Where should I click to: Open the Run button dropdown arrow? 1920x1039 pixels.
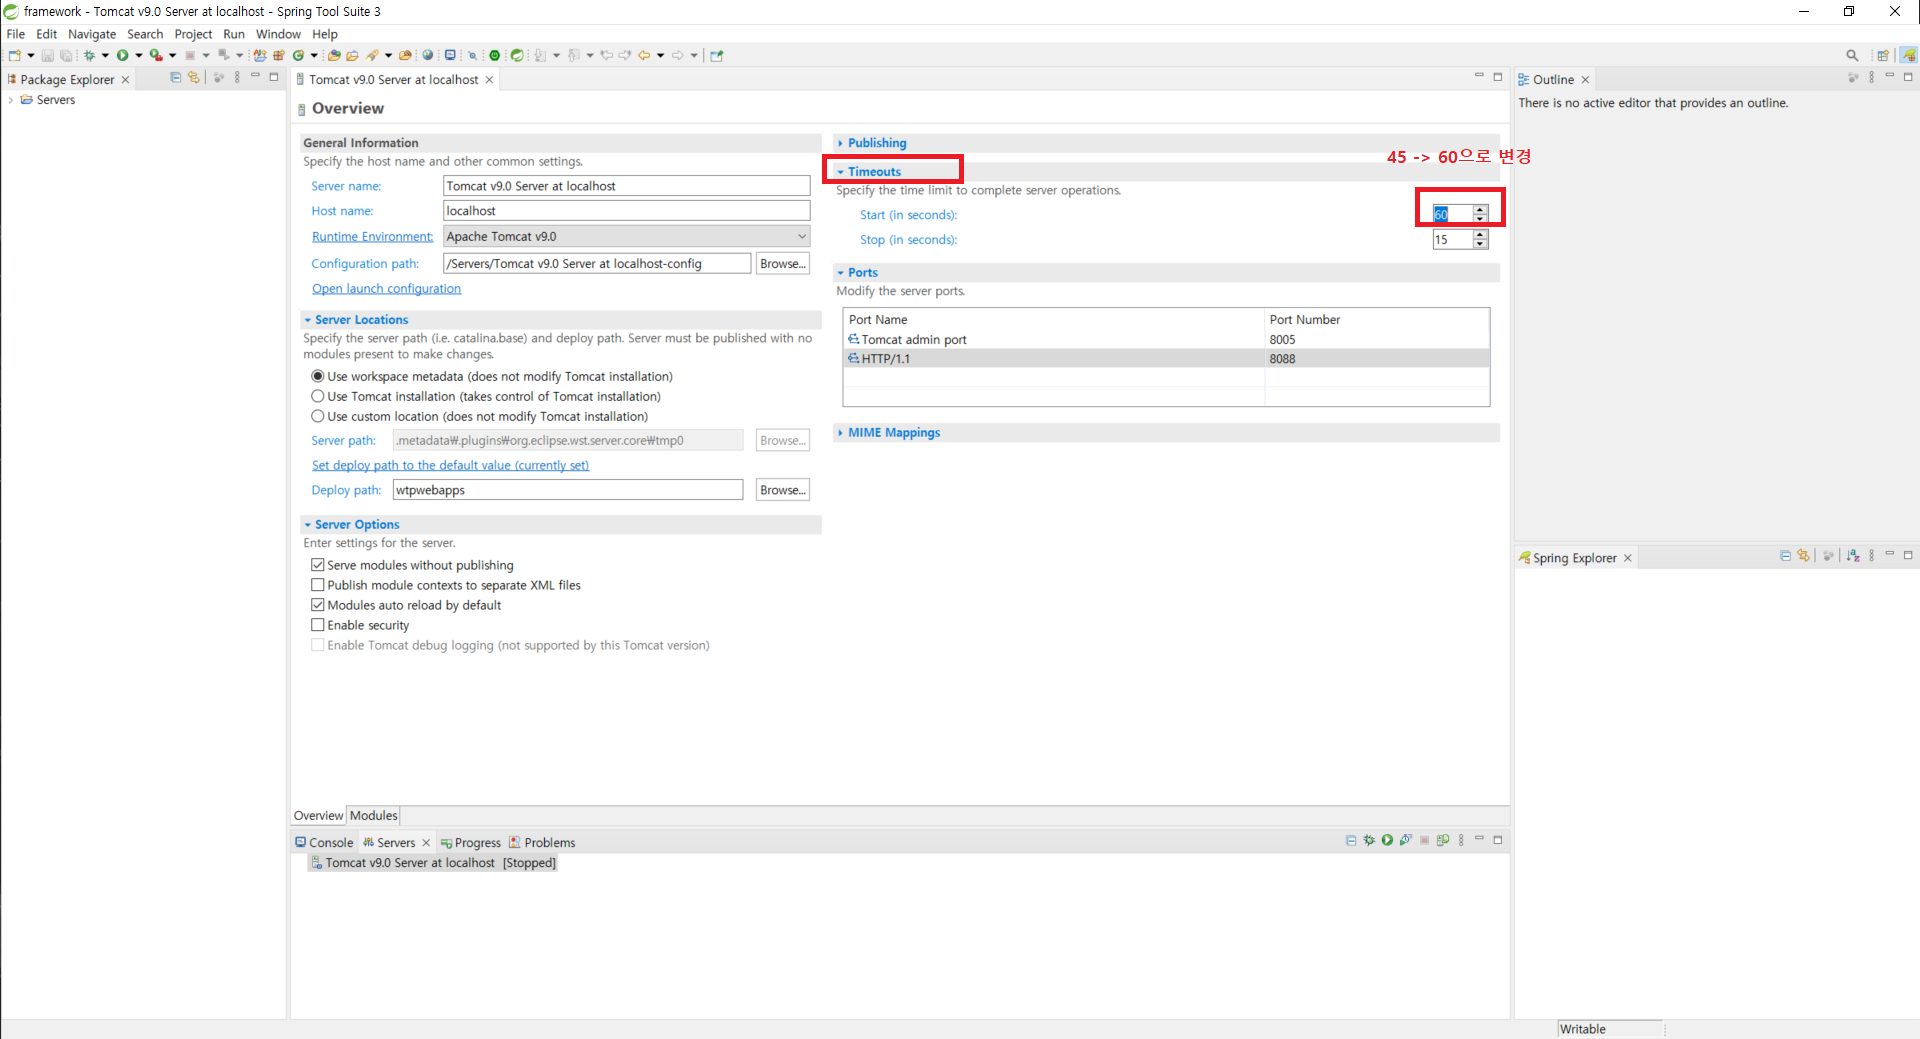pos(138,55)
